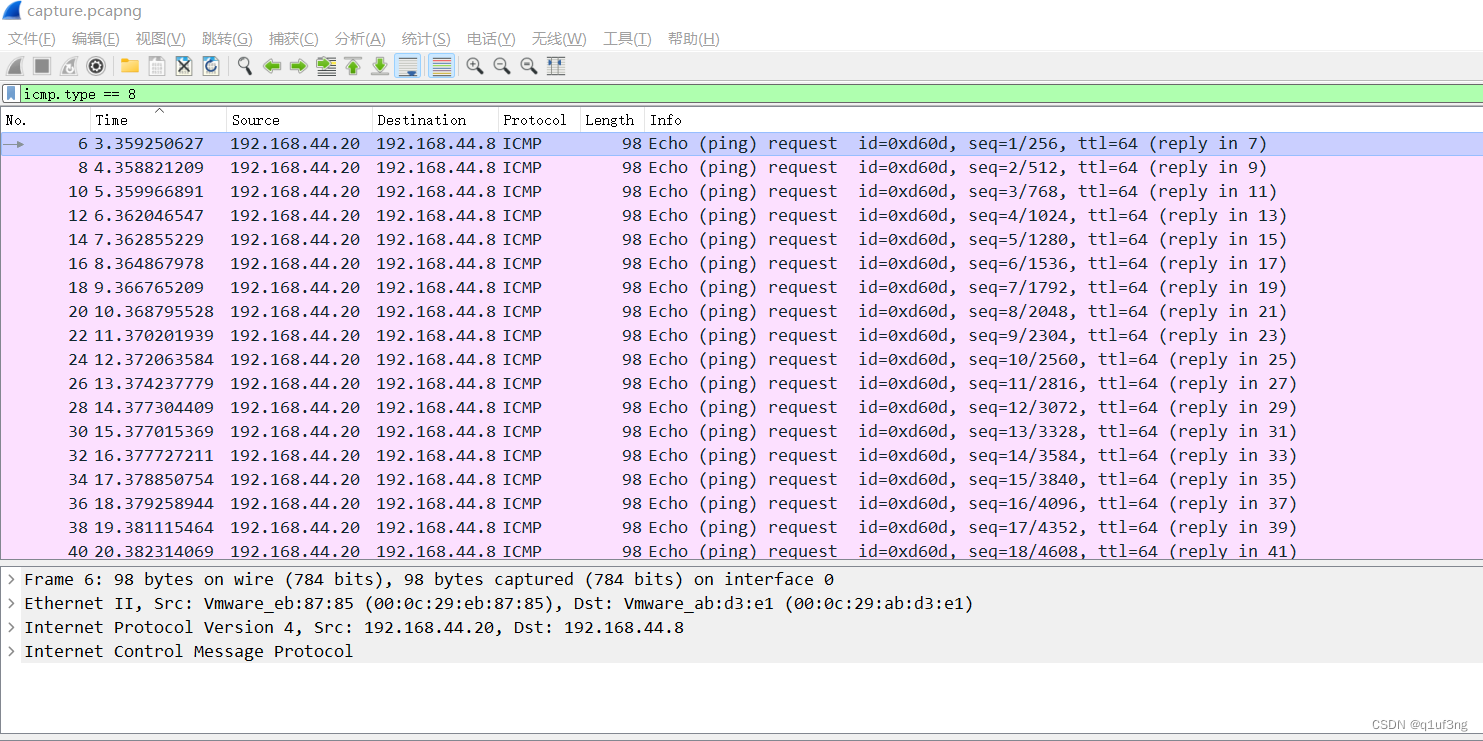This screenshot has height=741, width=1483.
Task: Open capture options gear icon
Action: [96, 66]
